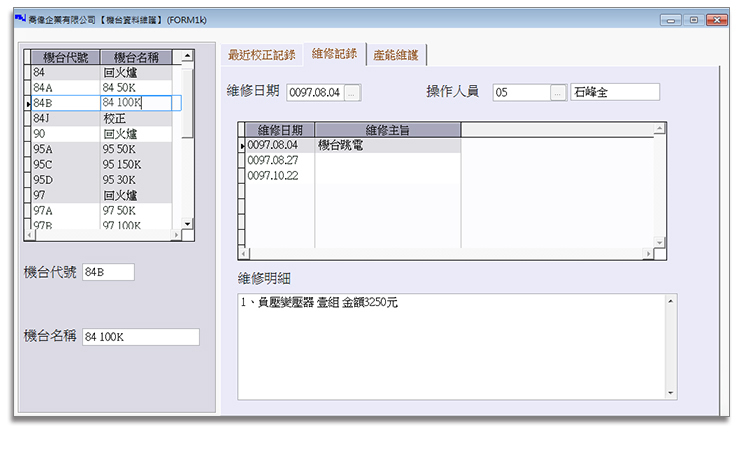Switch to the 產能維護 tab
The height and width of the screenshot is (472, 742).
(x=396, y=55)
